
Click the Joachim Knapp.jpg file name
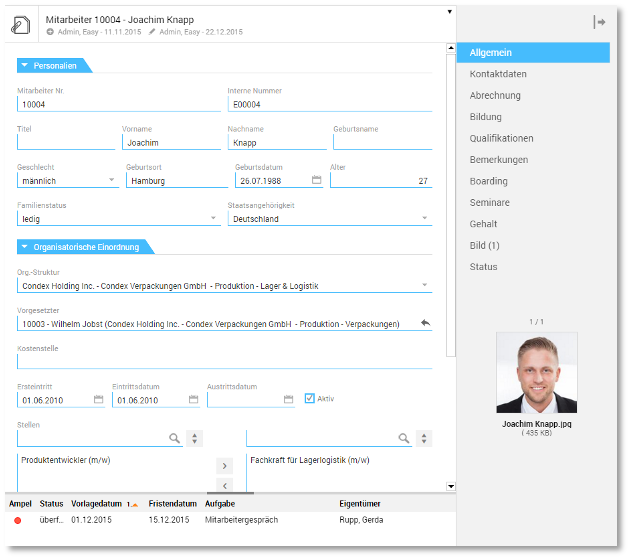tap(537, 424)
